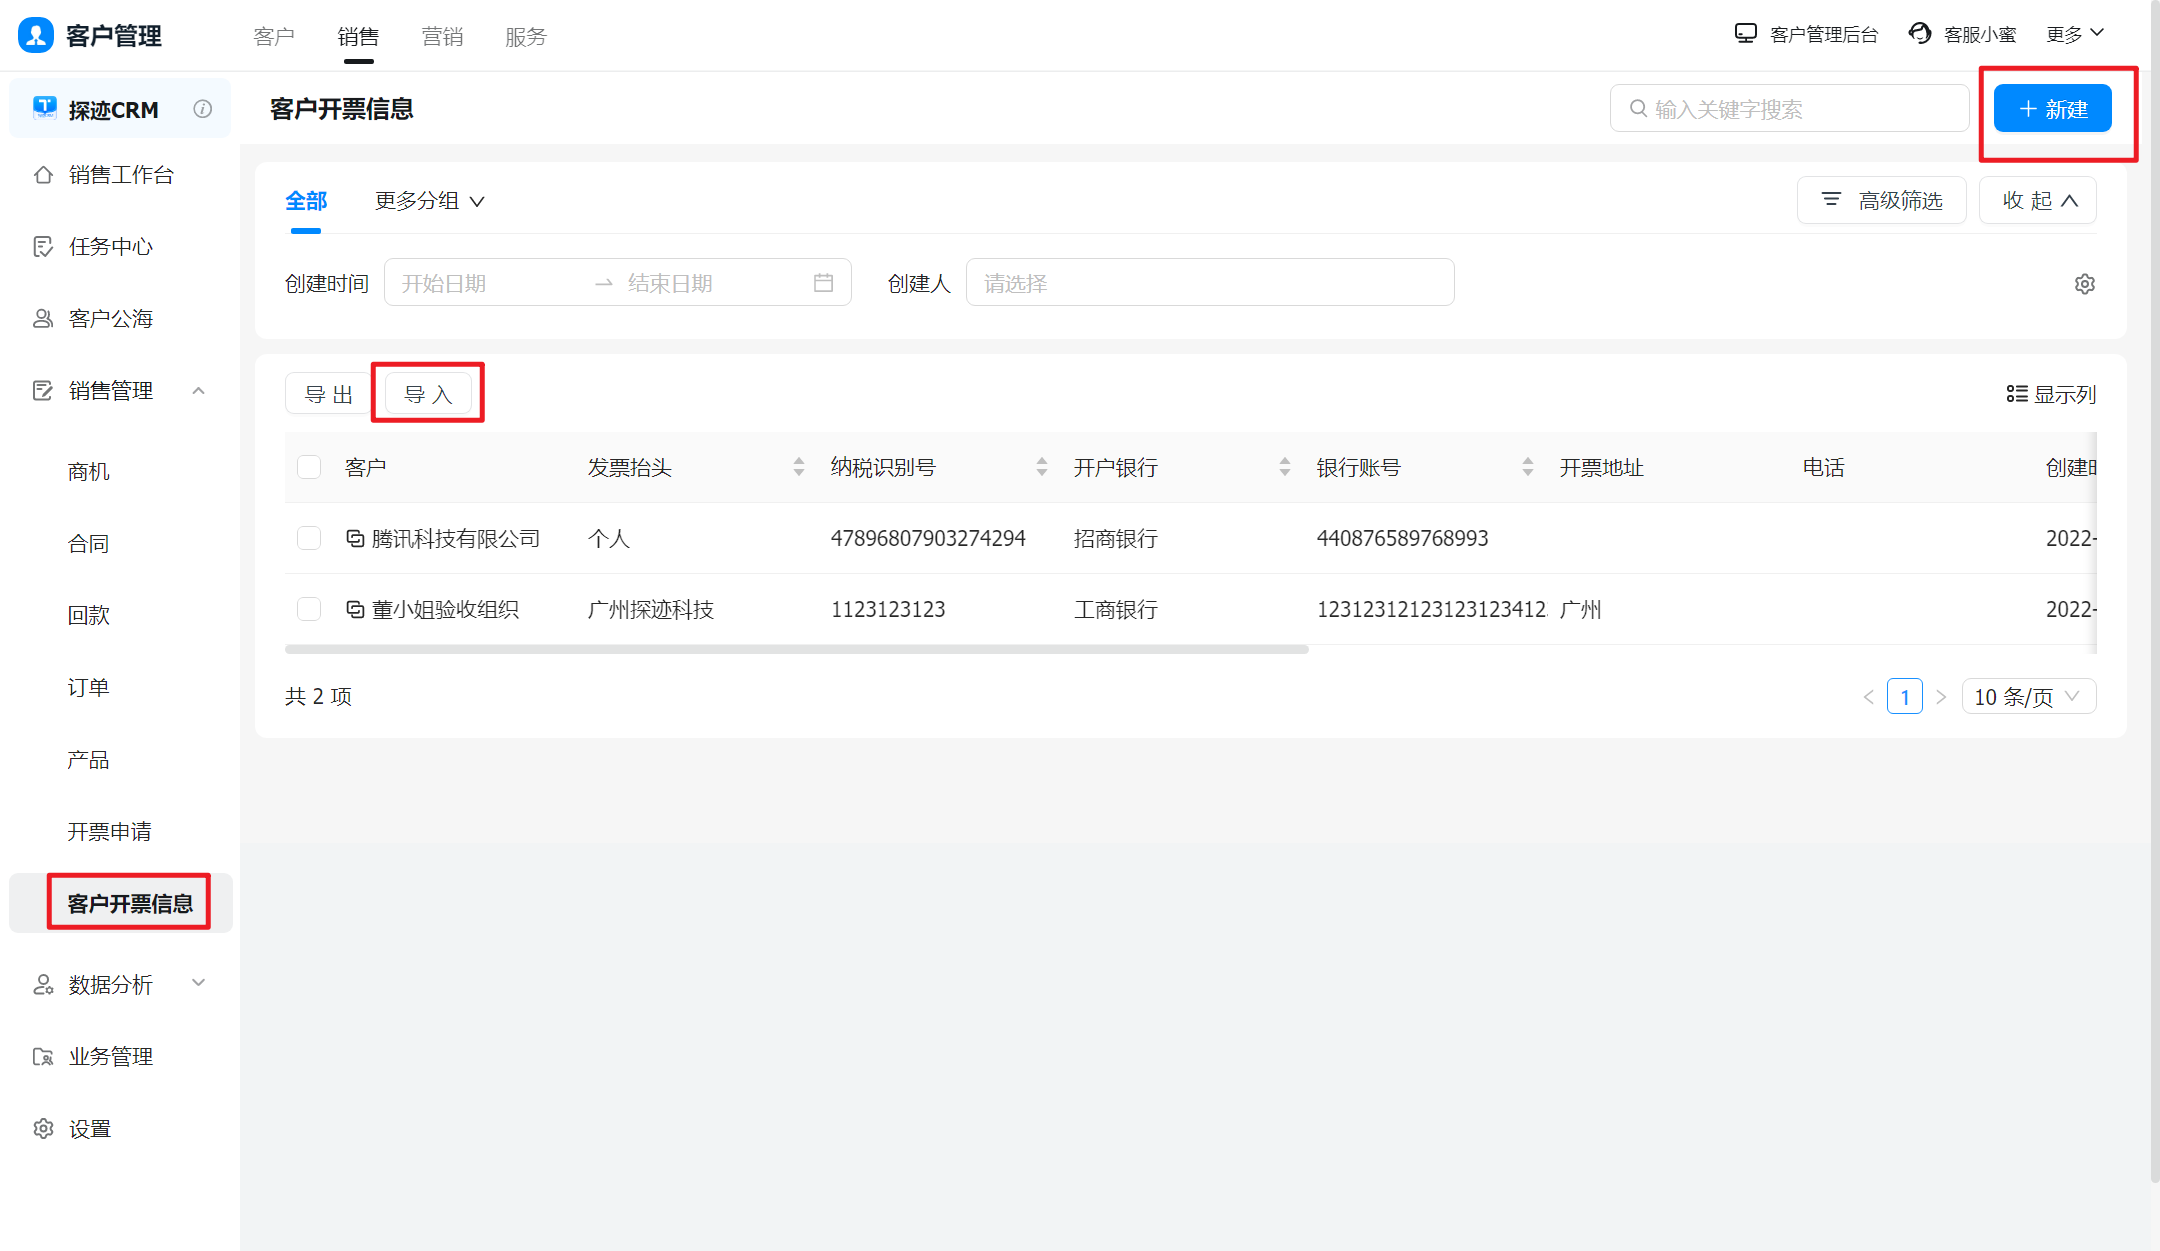The image size is (2160, 1251).
Task: Open filter settings gear icon
Action: 2084,284
